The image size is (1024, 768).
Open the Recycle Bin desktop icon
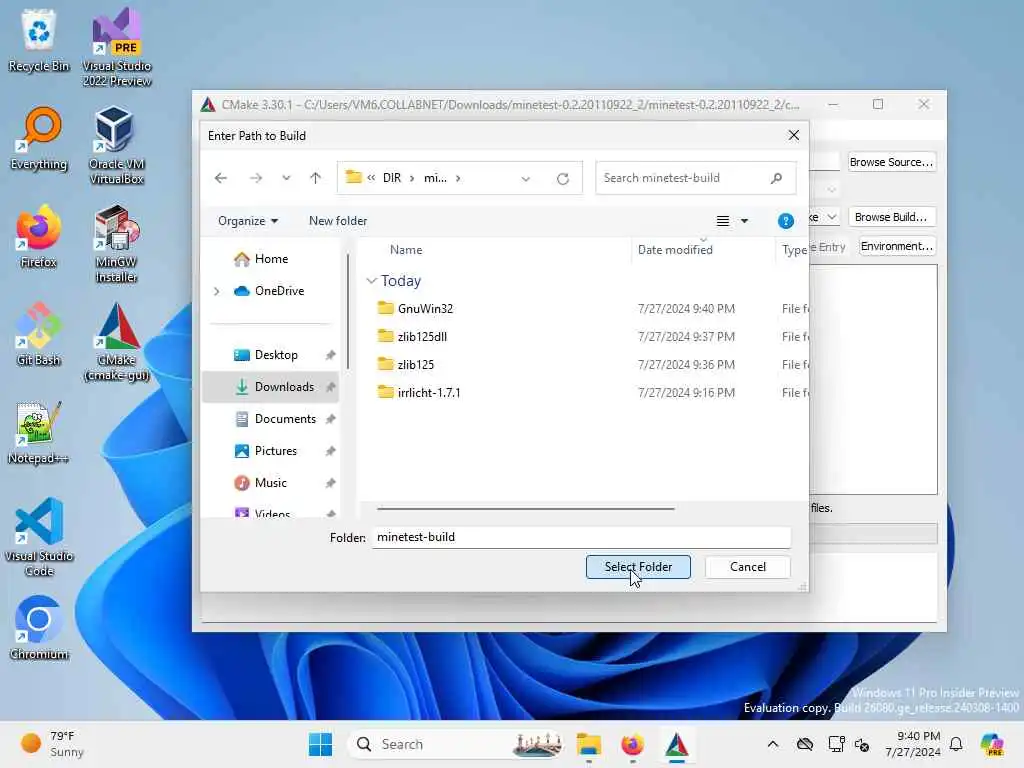pos(39,40)
